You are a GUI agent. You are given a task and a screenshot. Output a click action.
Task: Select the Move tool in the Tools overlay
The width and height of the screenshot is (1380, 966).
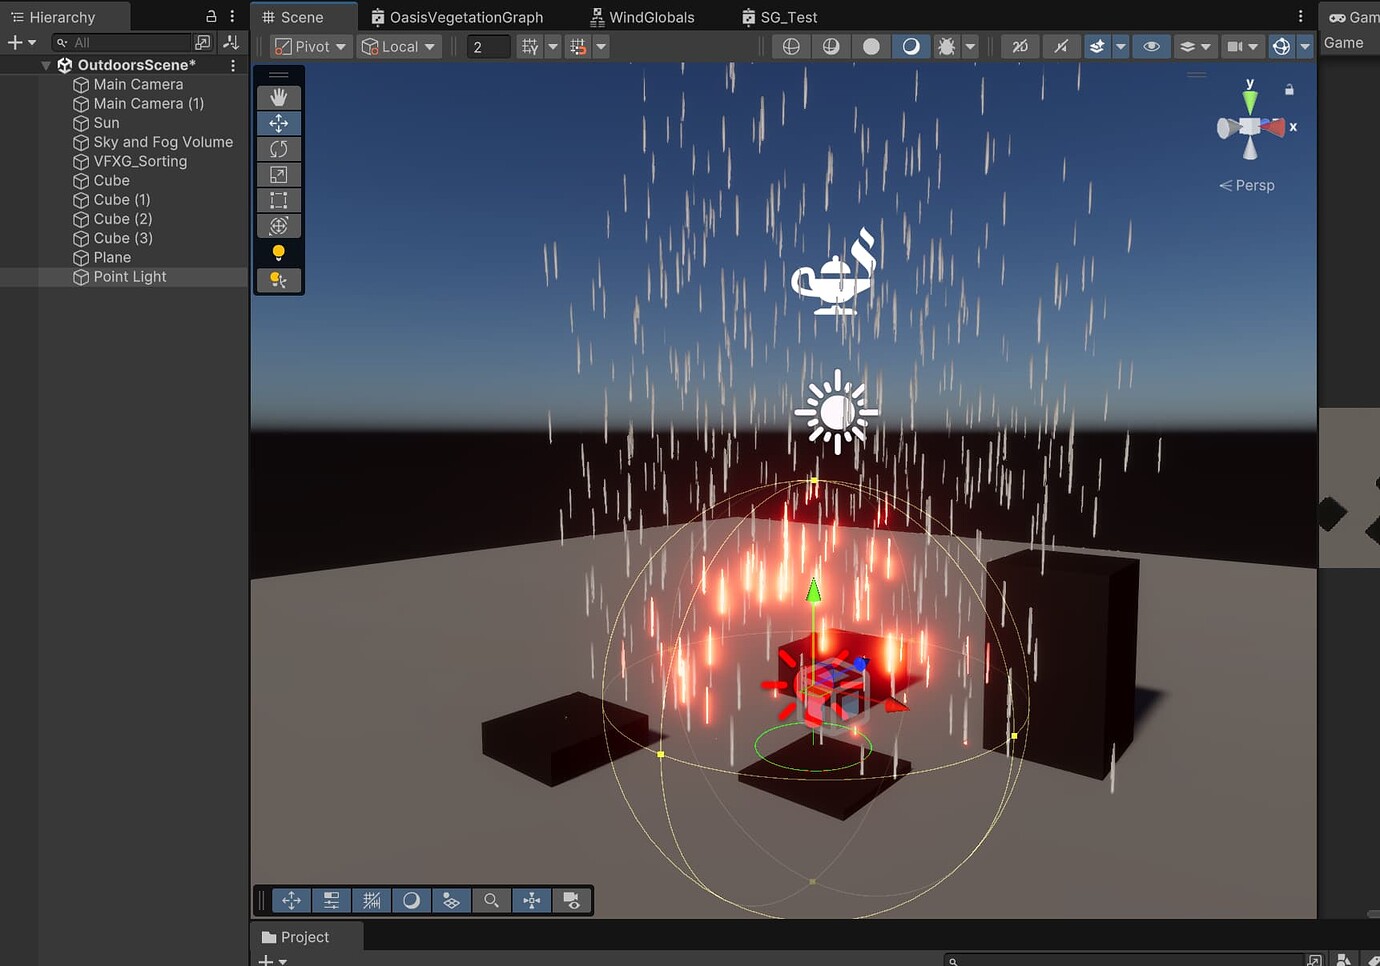(279, 122)
